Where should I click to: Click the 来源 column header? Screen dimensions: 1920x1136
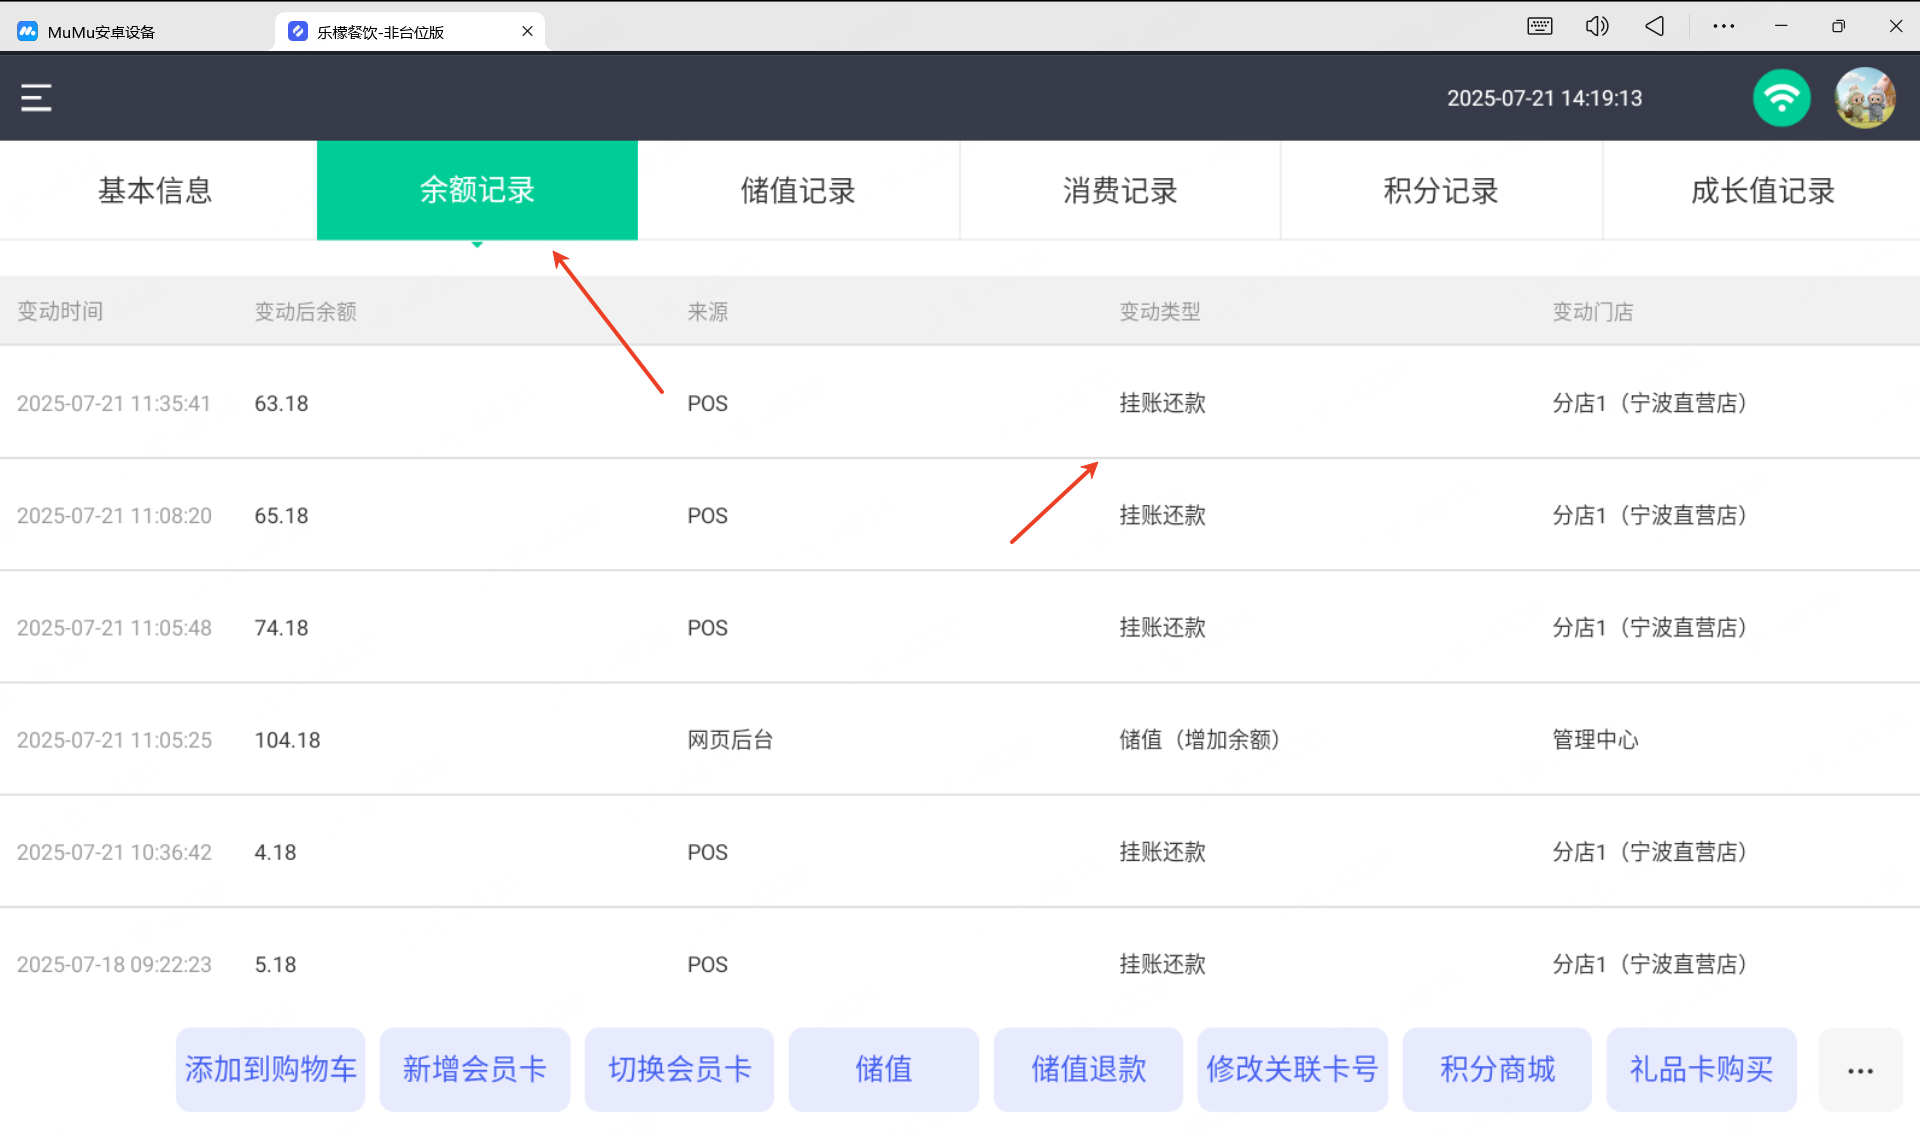708,311
